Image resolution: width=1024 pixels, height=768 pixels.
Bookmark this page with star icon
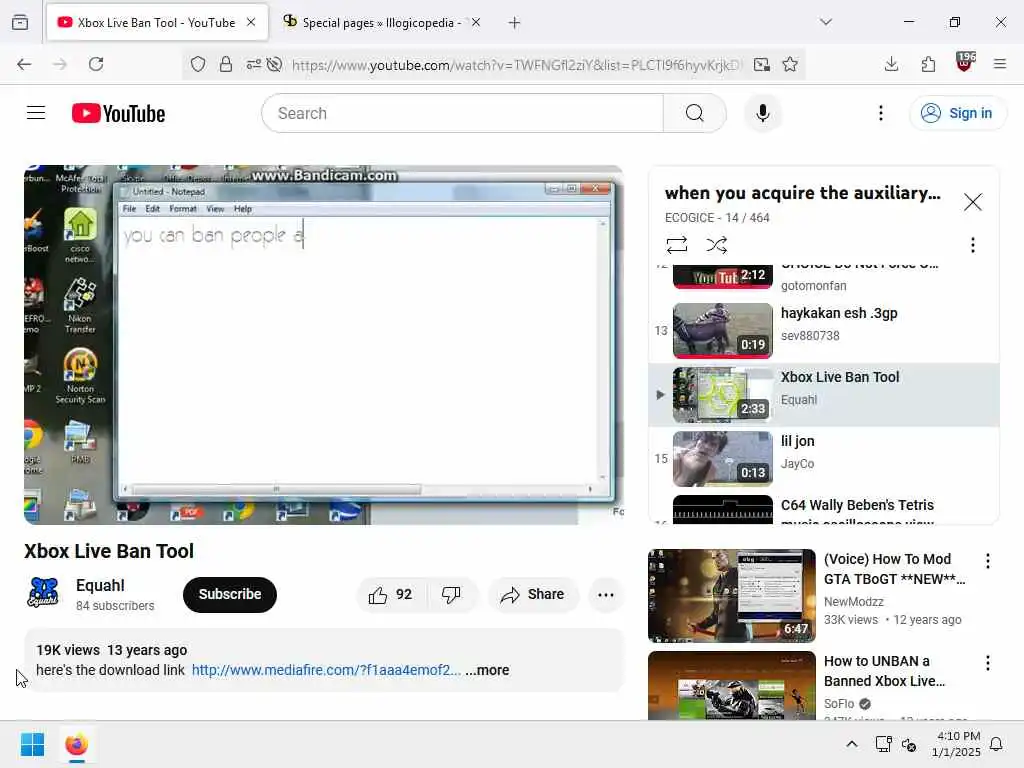click(x=790, y=64)
